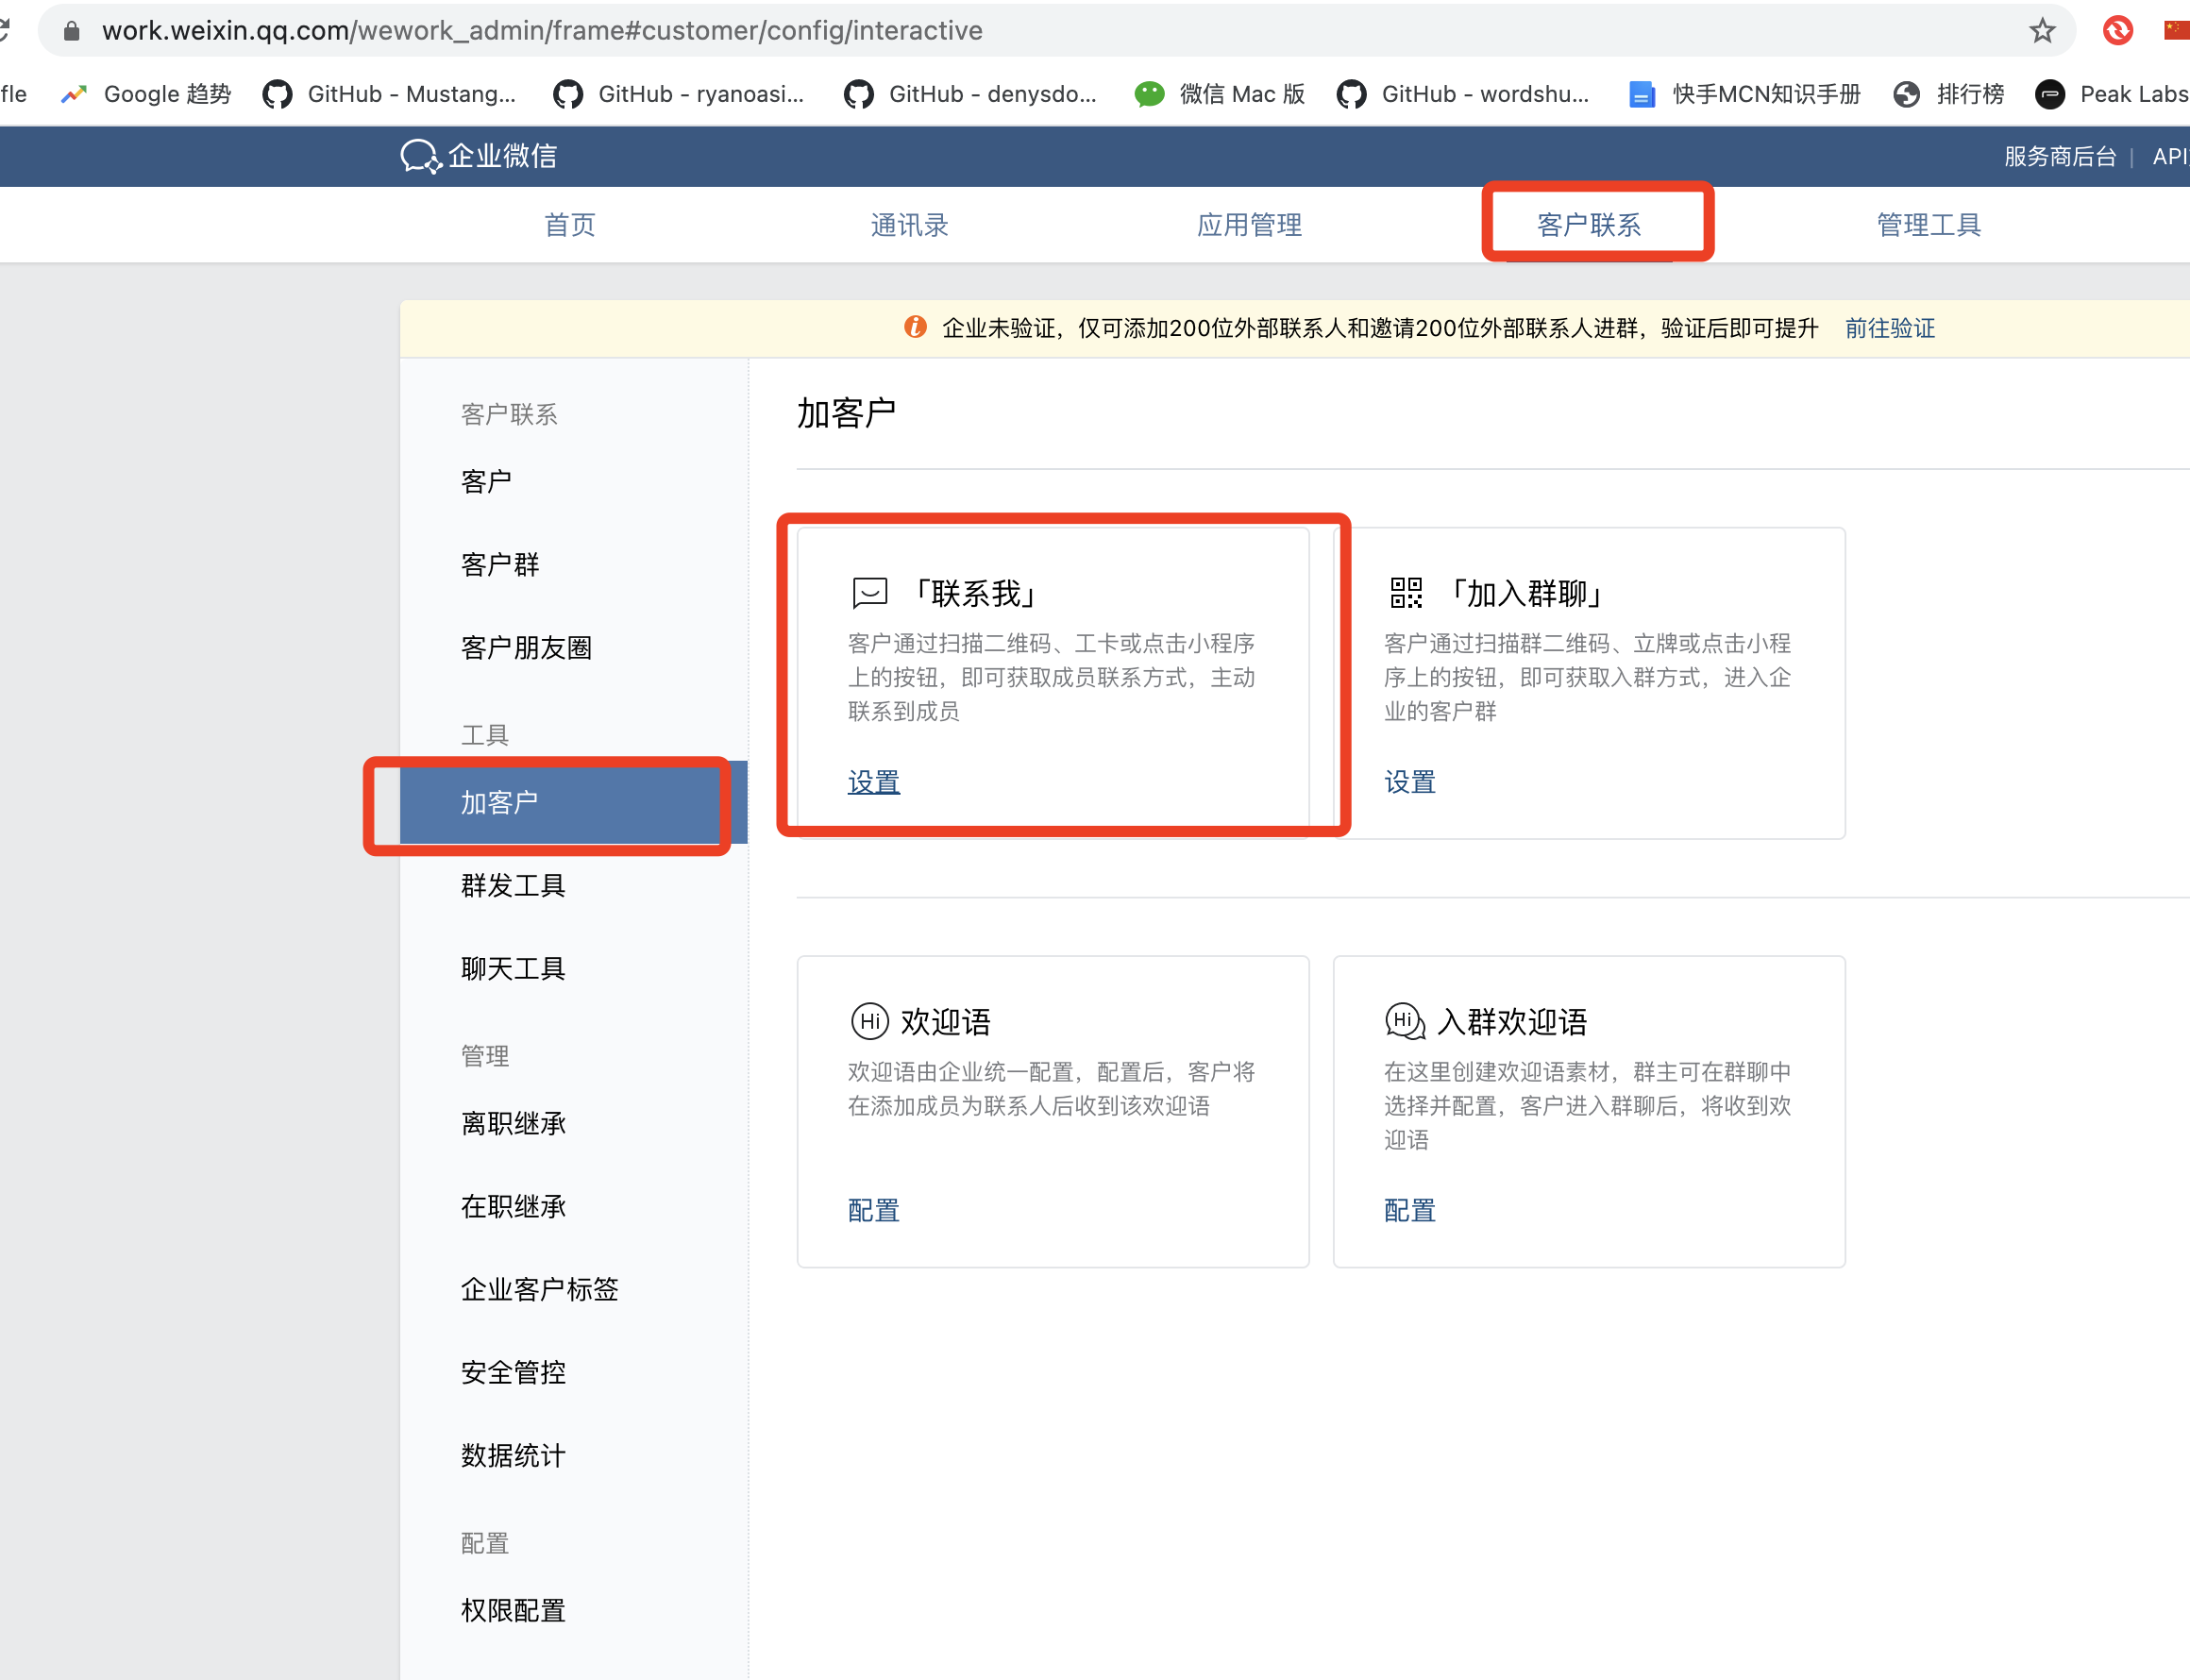Viewport: 2190px width, 1680px height.
Task: Click 配置 link under 欢迎语
Action: (873, 1210)
